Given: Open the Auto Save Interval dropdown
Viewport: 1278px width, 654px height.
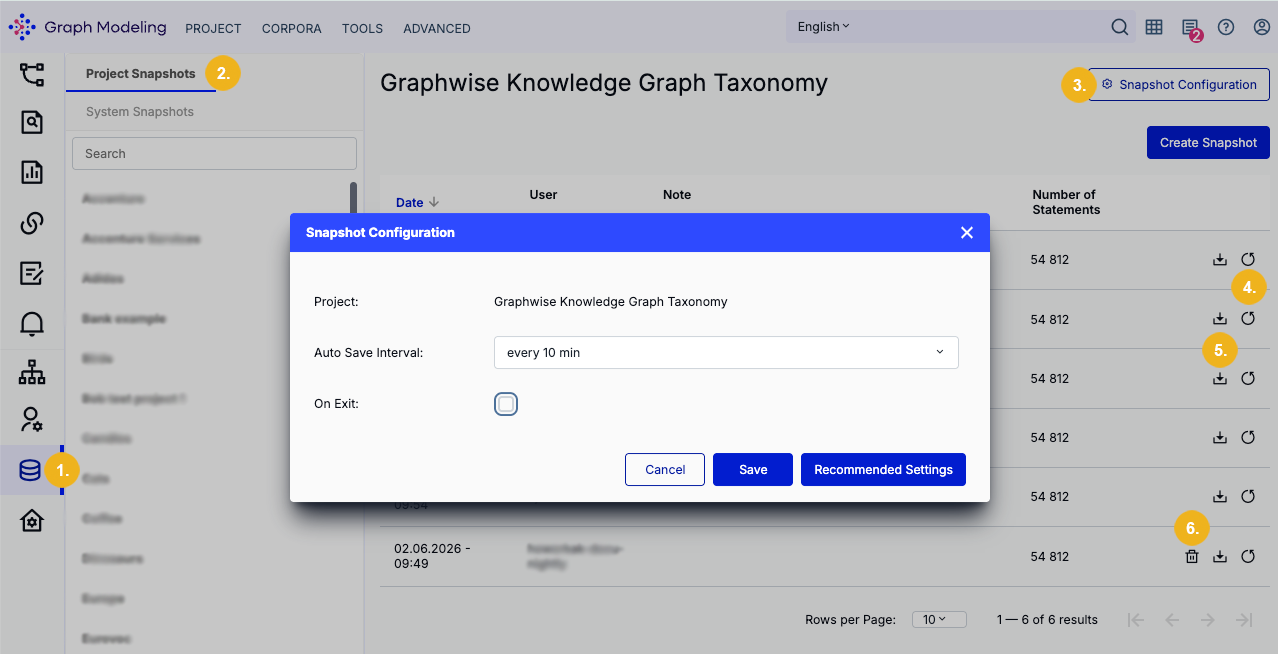Looking at the screenshot, I should (726, 352).
